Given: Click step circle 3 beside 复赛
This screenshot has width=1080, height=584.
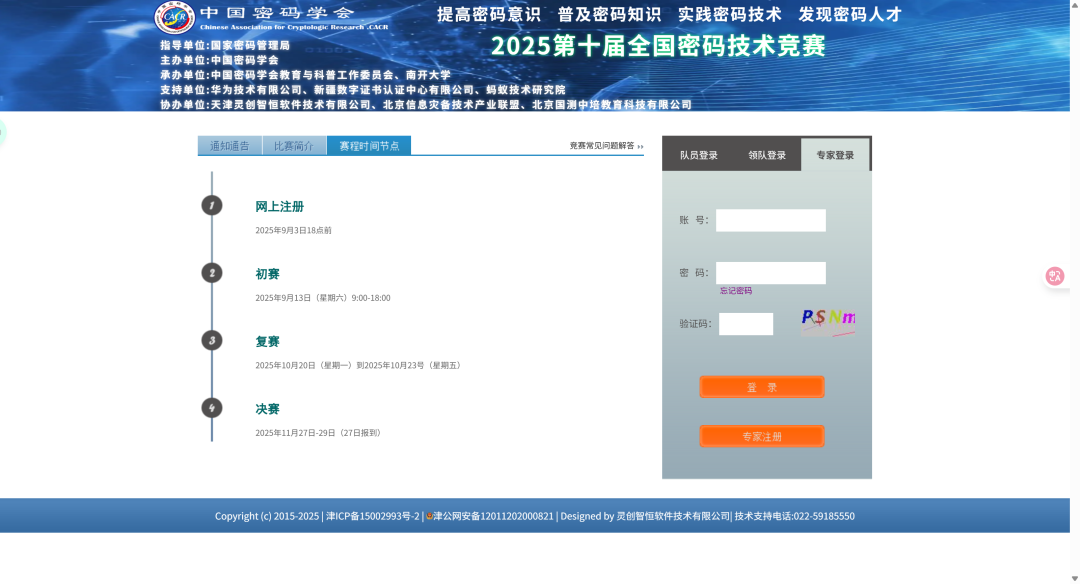Looking at the screenshot, I should coord(212,340).
